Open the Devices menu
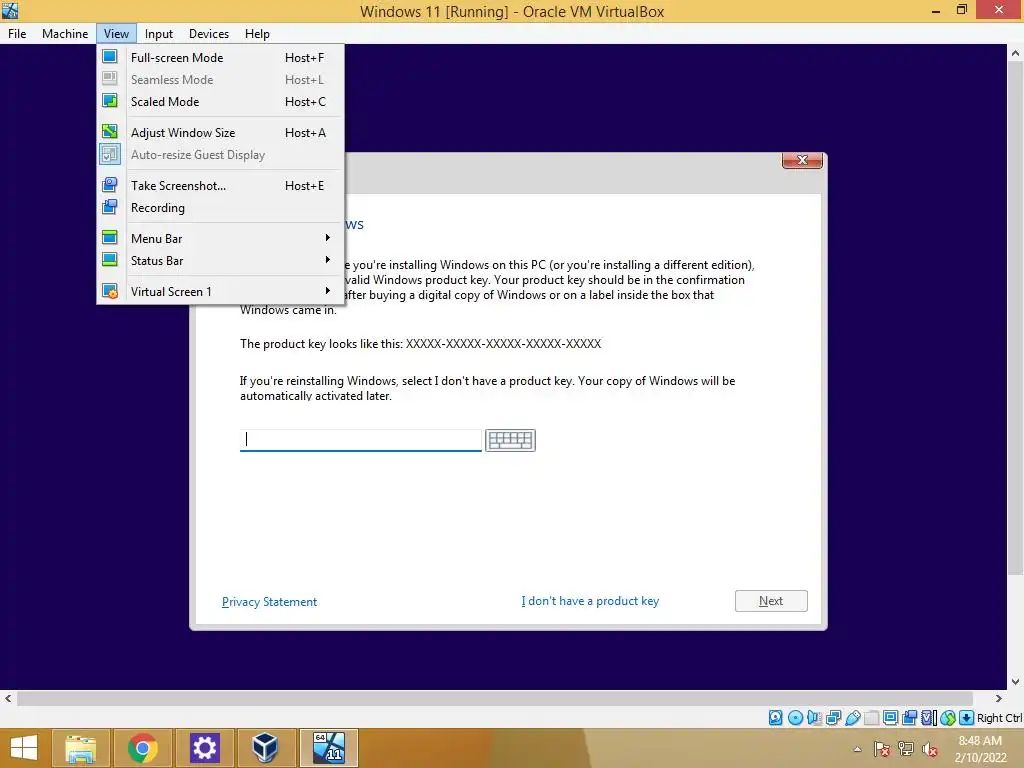1024x768 pixels. [209, 33]
